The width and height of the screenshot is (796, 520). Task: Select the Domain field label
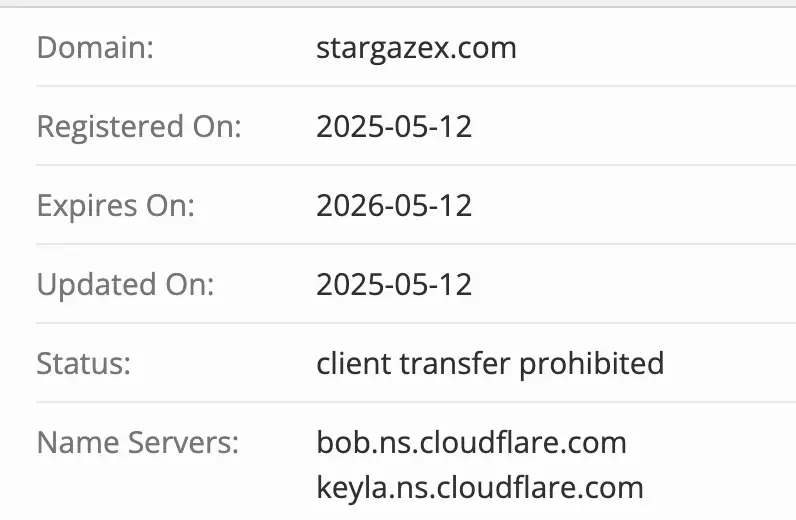tap(95, 48)
